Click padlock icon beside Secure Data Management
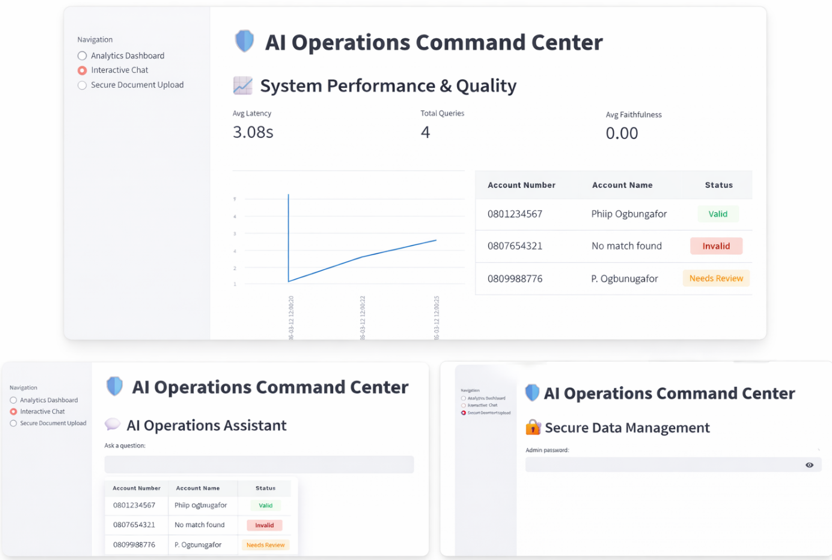 click(x=533, y=427)
